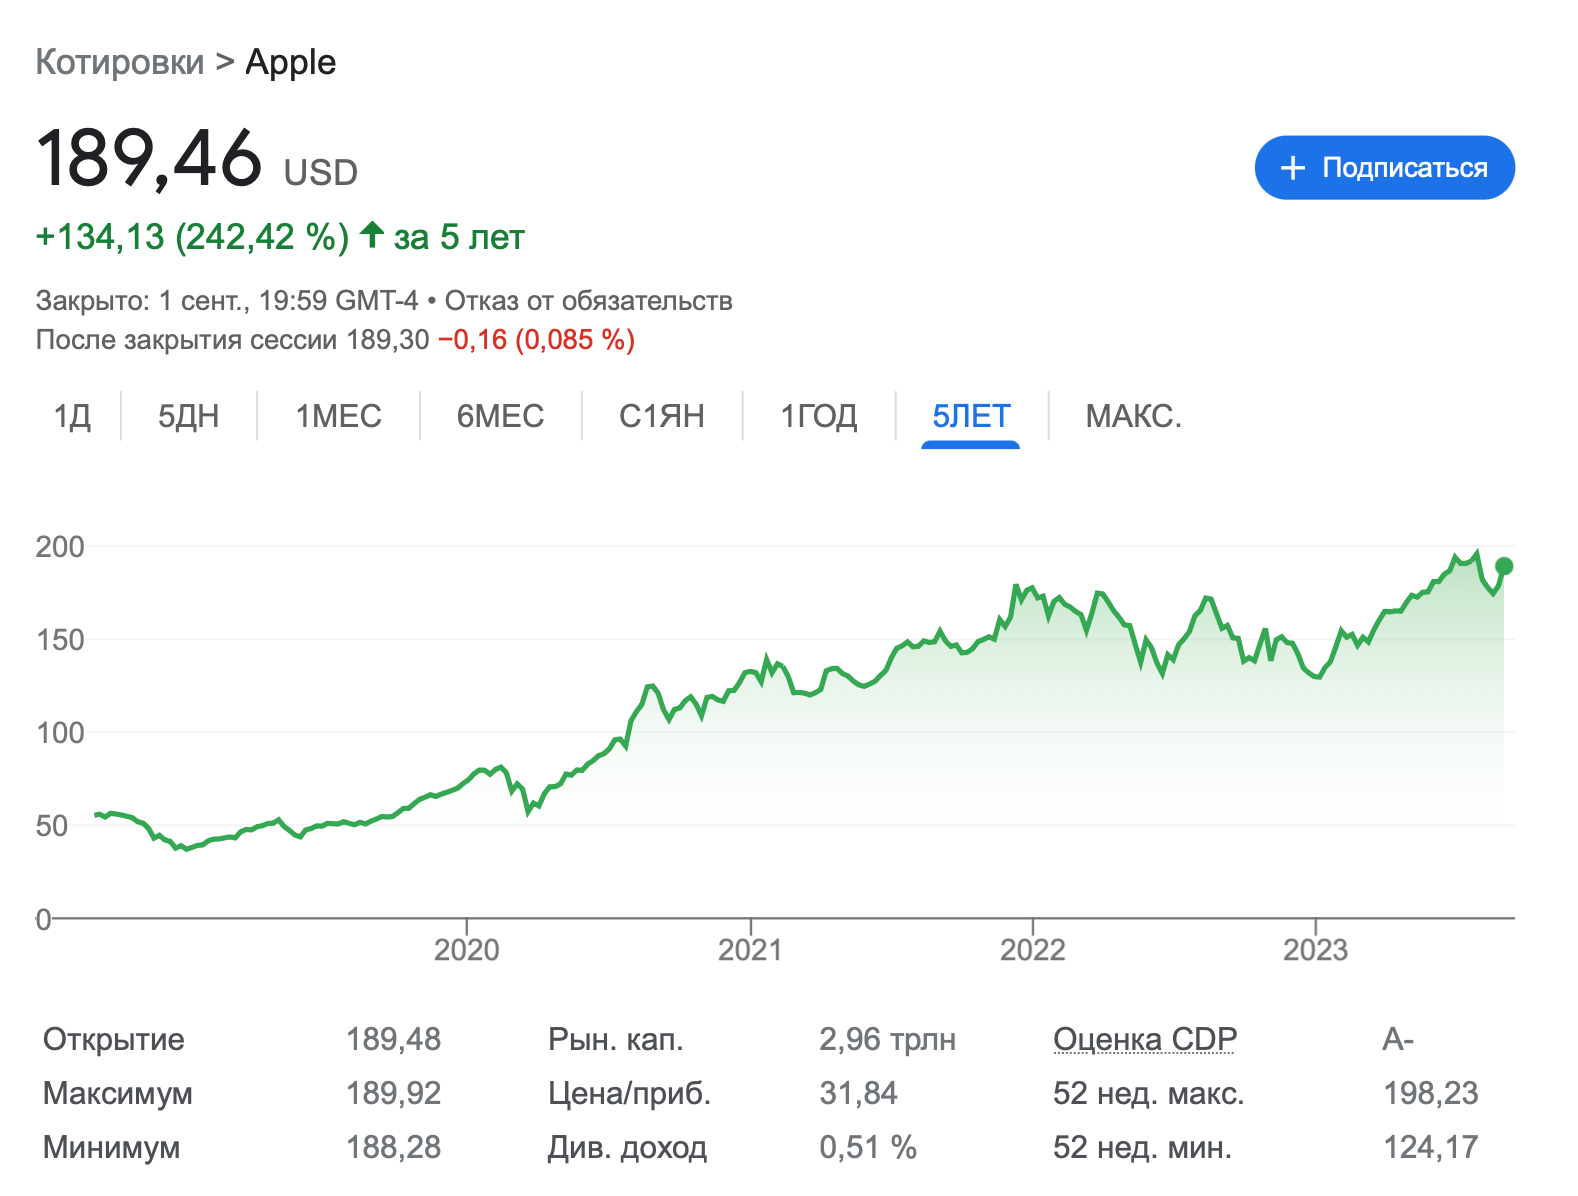Click the green endpoint dot on chart
1578x1196 pixels.
pyautogui.click(x=1504, y=566)
